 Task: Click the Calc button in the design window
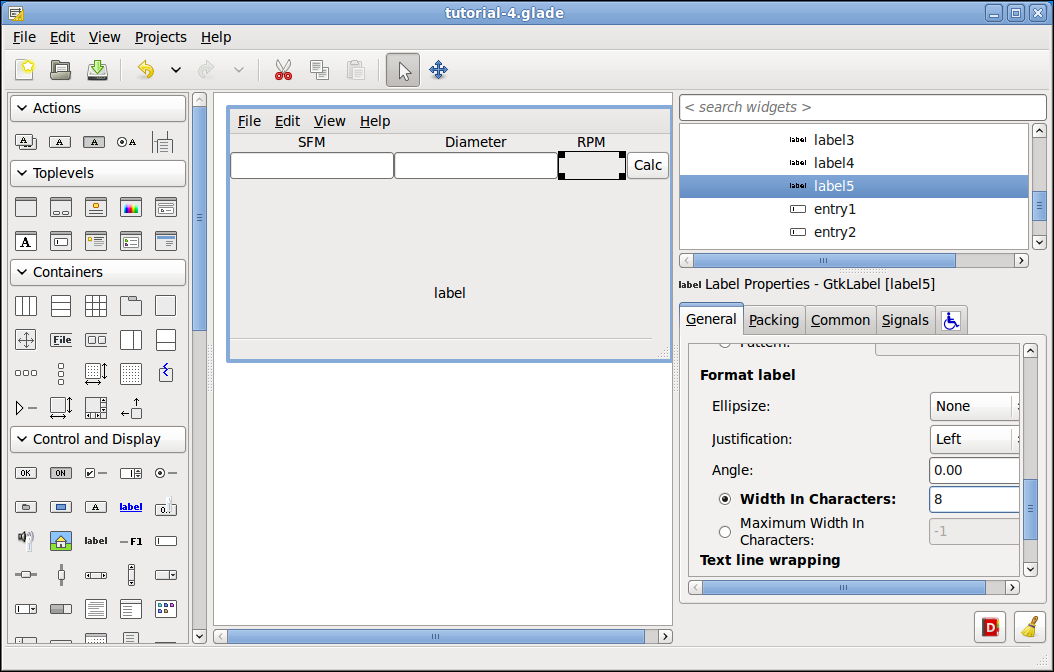click(648, 165)
